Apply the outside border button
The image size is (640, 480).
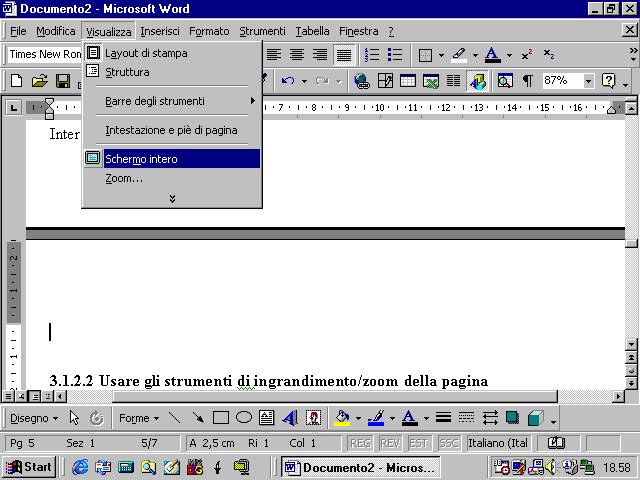click(425, 55)
